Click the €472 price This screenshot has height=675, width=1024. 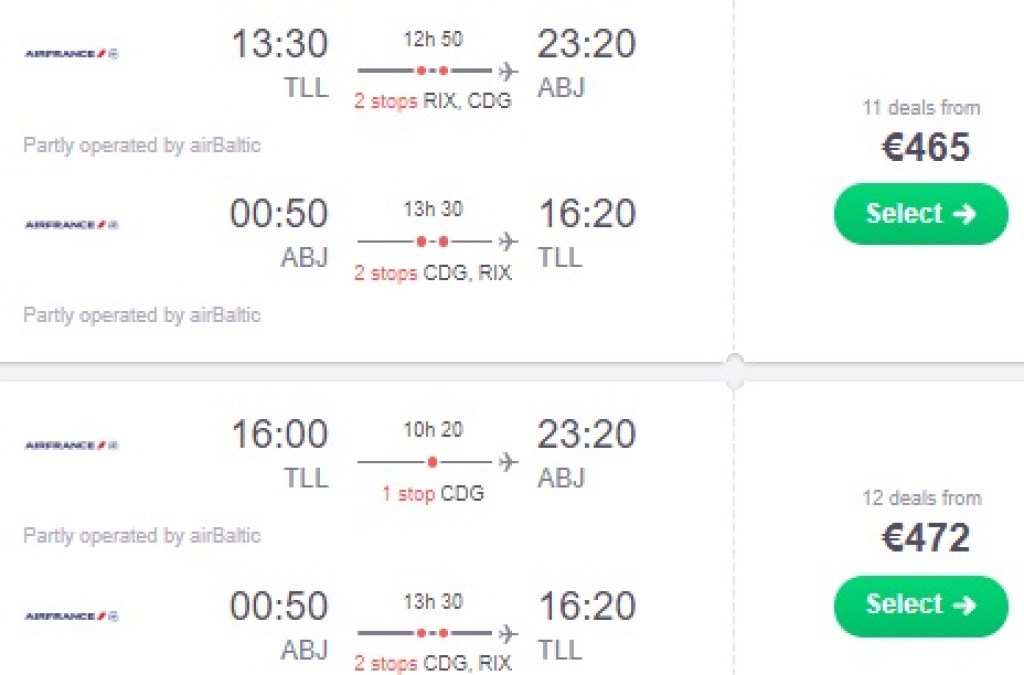pos(925,539)
